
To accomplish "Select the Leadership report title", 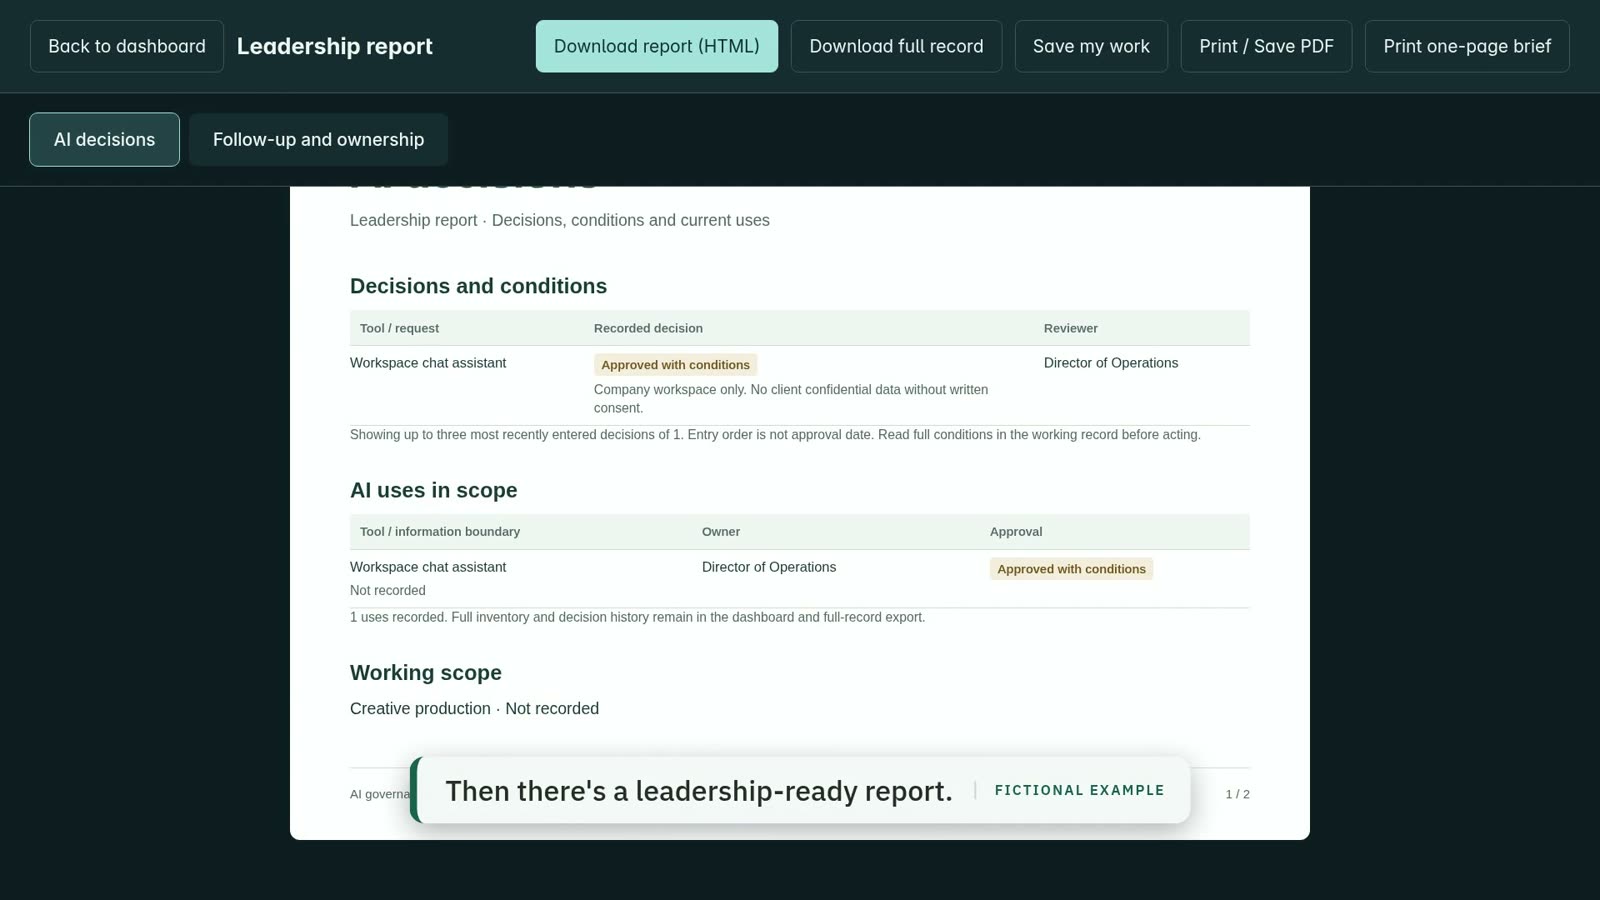I will (335, 46).
